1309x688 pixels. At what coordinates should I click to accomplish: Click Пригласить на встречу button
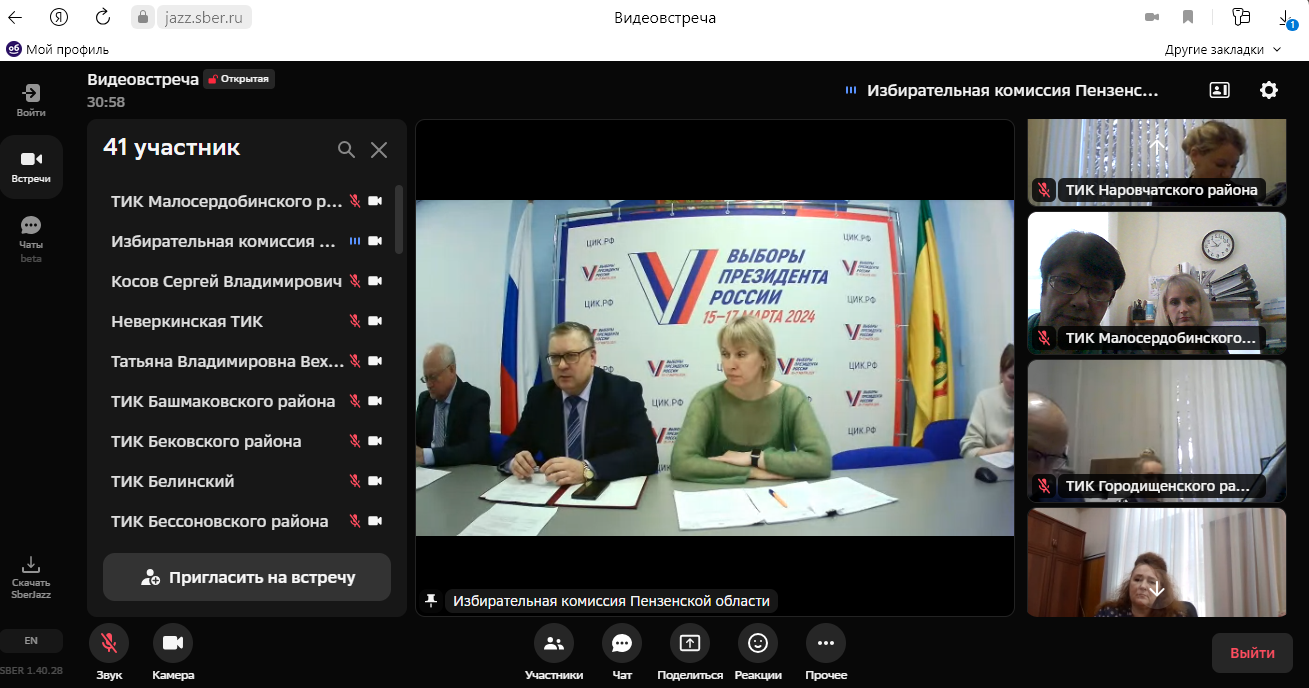tap(247, 577)
